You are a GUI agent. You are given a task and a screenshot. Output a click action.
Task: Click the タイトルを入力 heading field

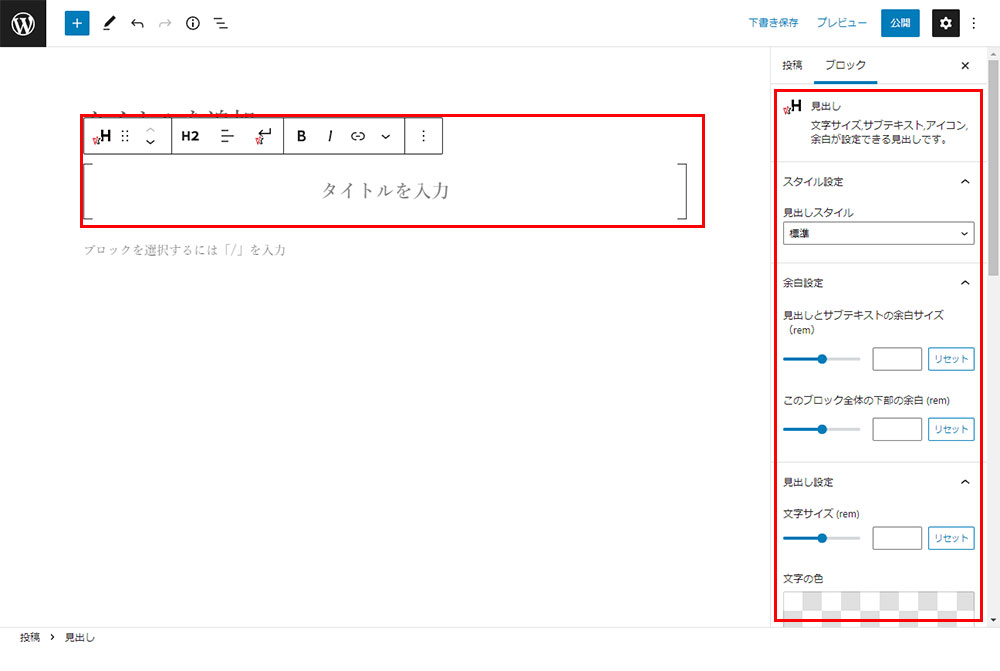coord(385,190)
